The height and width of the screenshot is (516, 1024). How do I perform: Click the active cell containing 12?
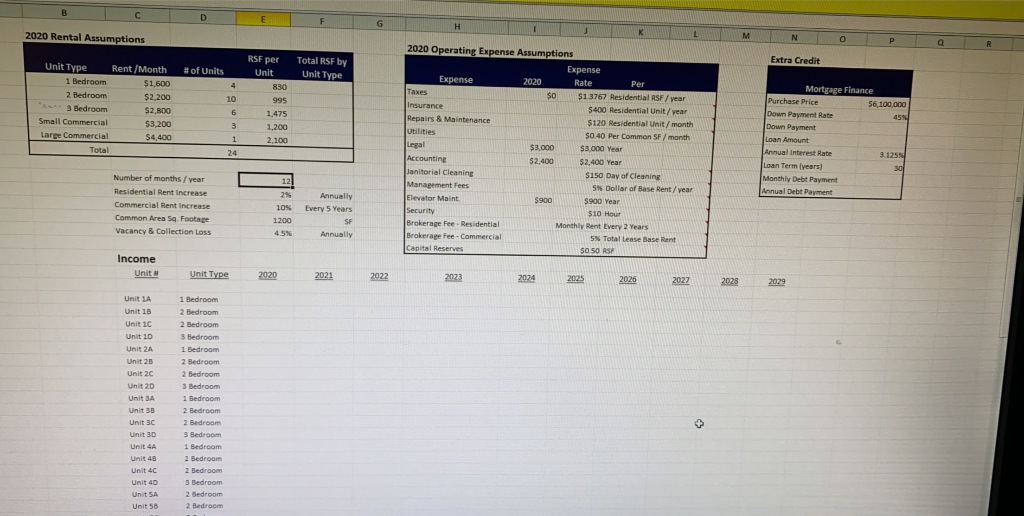coord(266,180)
